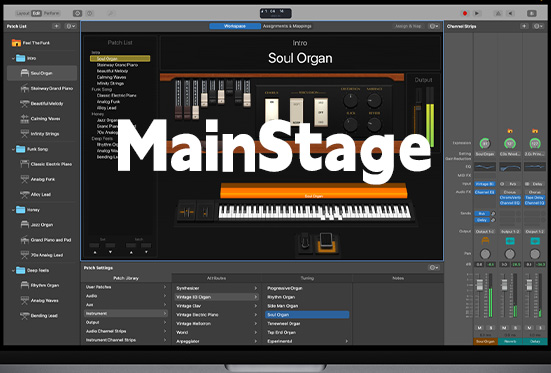Open Channel Strips gear action menu
Screen dimensions: 551x373
tap(538, 26)
